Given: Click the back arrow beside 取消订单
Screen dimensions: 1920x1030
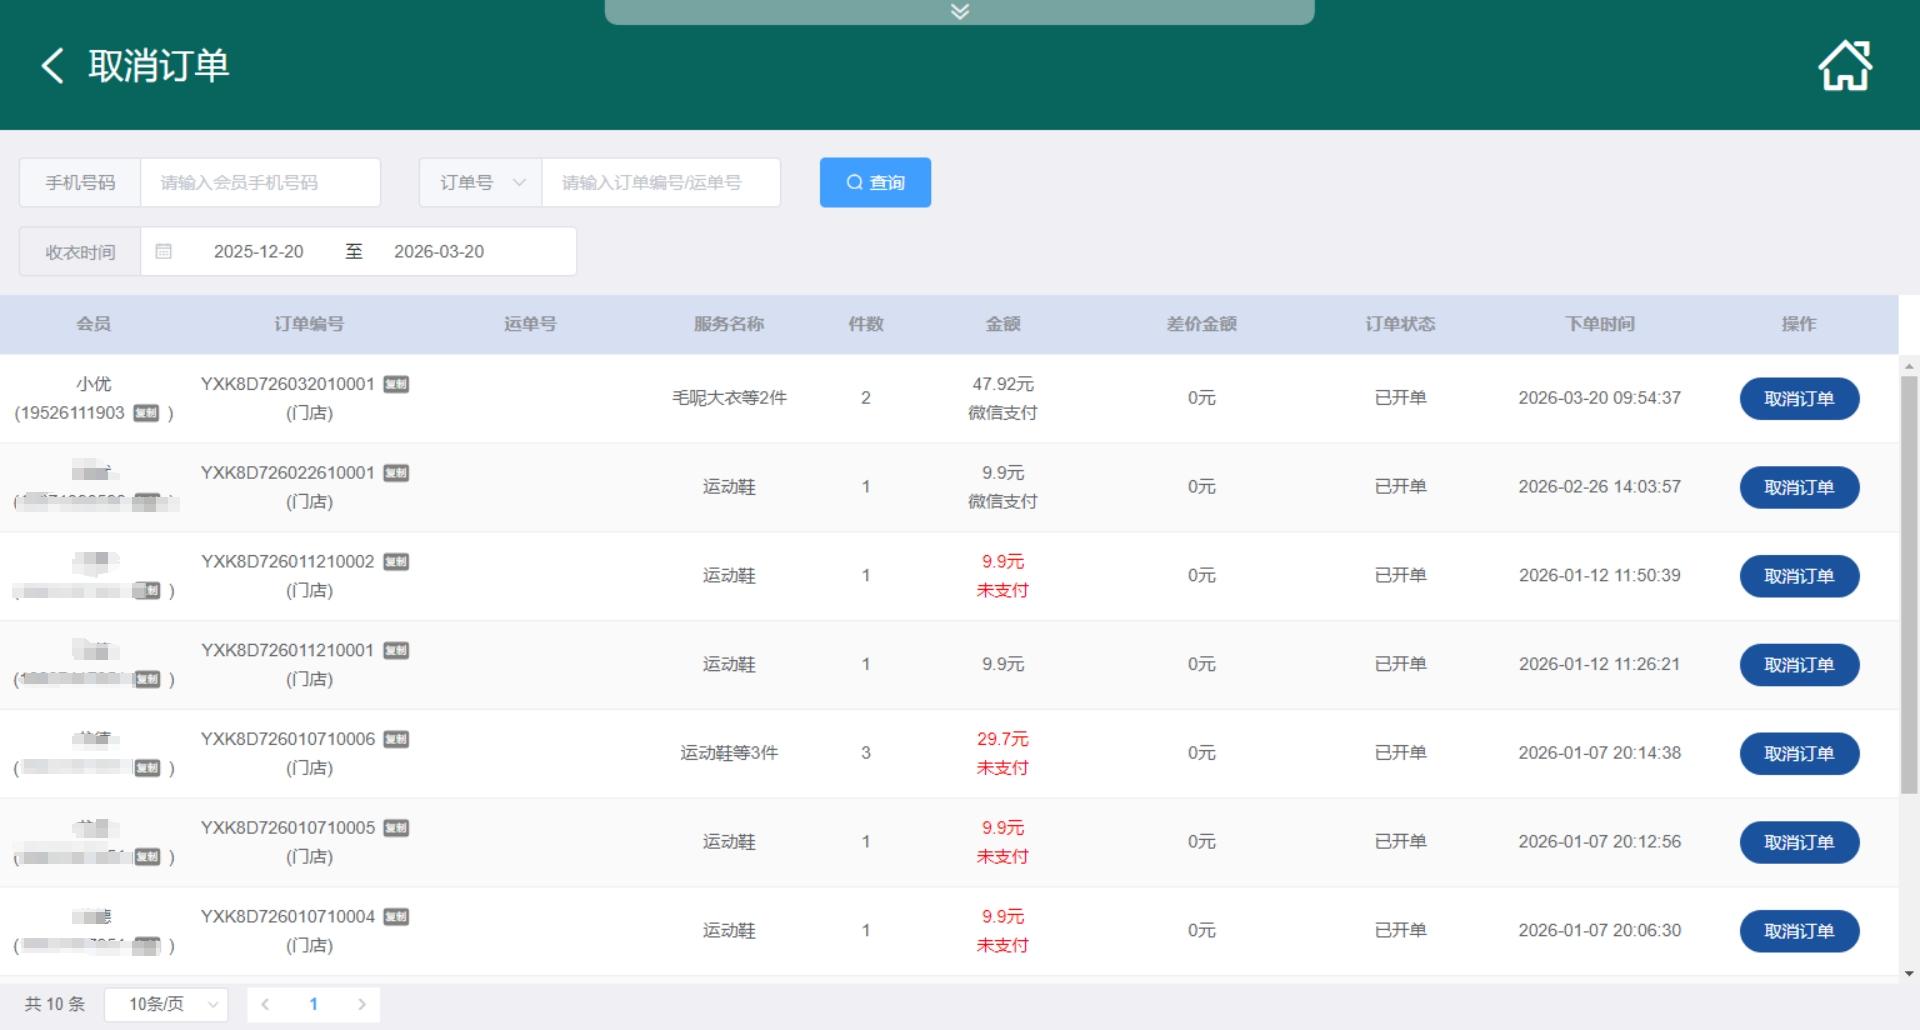Looking at the screenshot, I should (x=52, y=66).
